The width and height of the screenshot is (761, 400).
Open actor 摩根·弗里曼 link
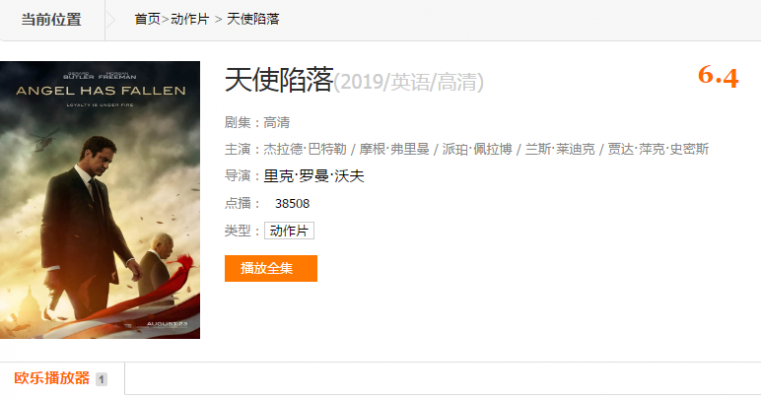[394, 149]
